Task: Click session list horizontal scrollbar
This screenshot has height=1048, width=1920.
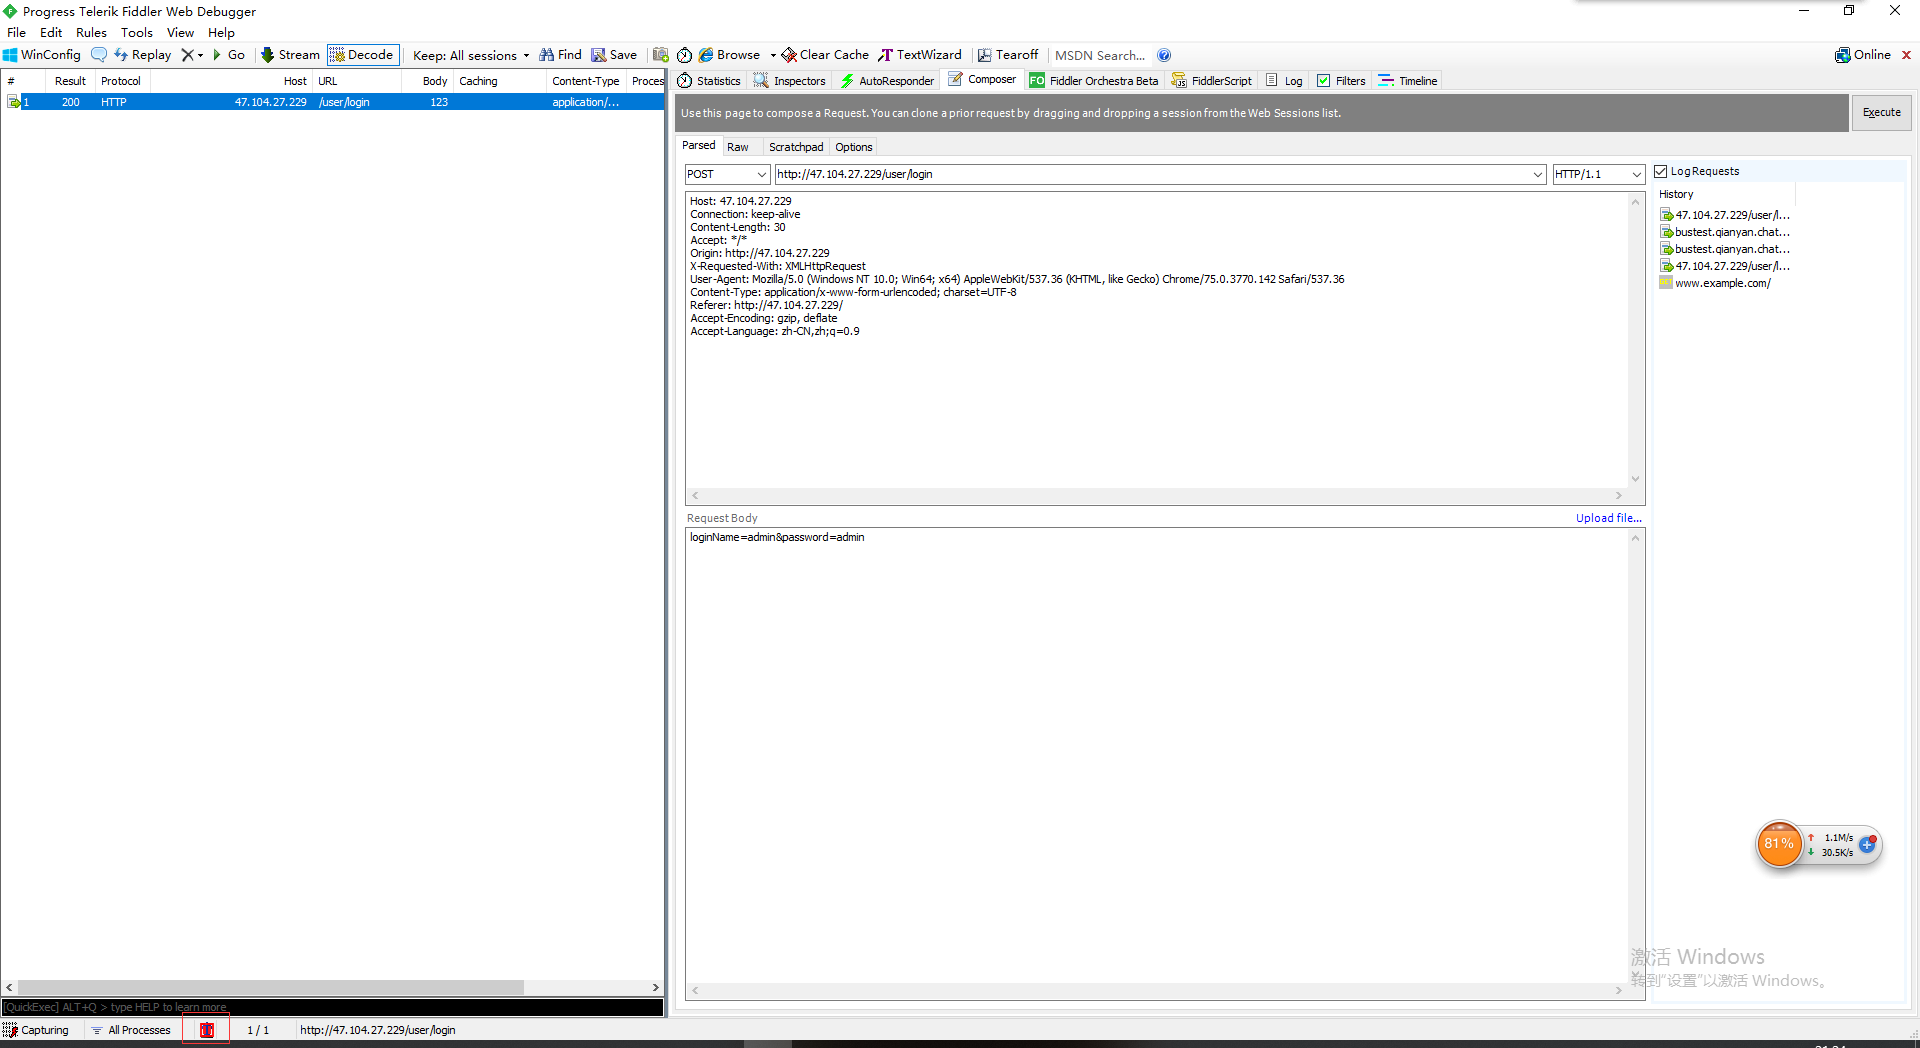Action: [x=270, y=987]
